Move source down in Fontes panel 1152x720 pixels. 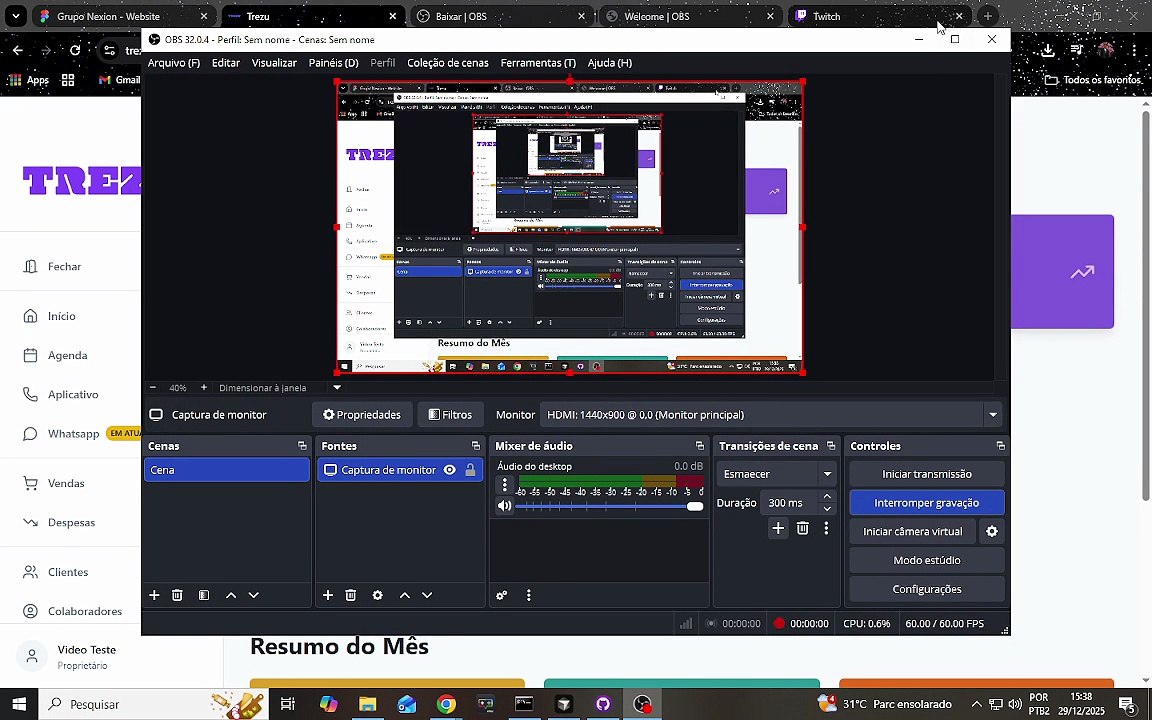(x=427, y=595)
